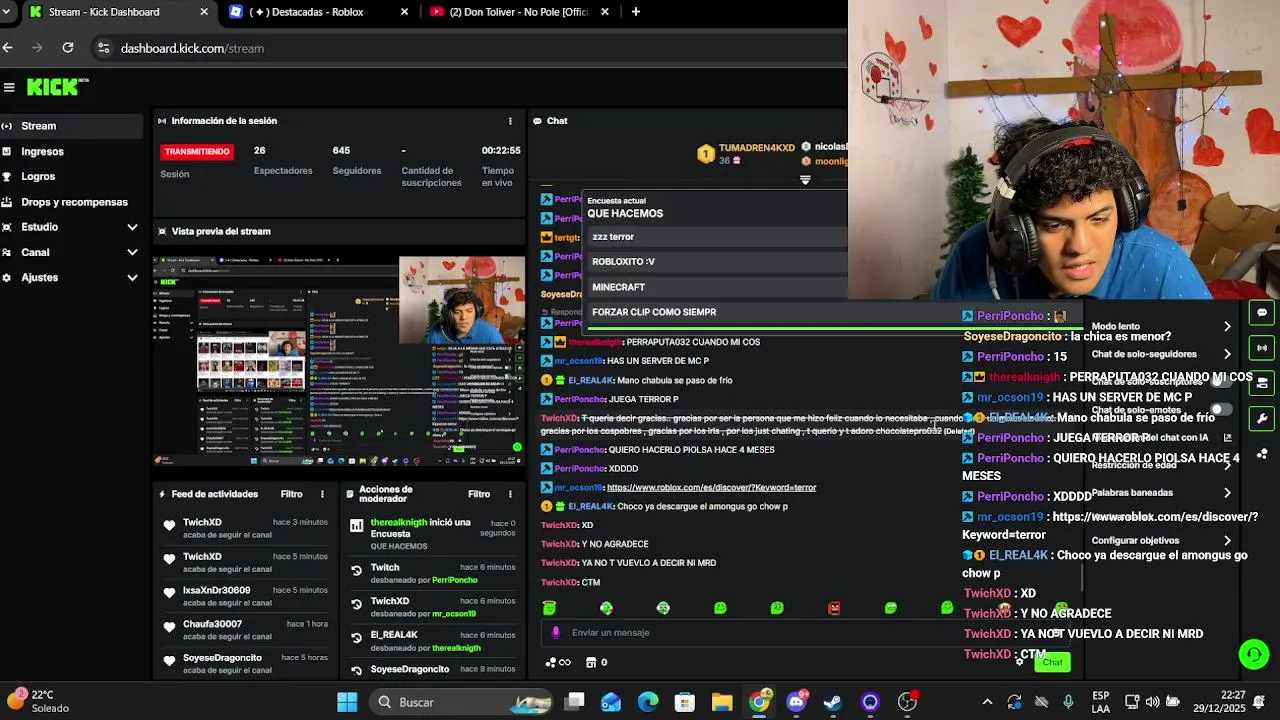1280x720 pixels.
Task: Select the broadcast signal icon in the right sidebar
Action: click(1262, 348)
